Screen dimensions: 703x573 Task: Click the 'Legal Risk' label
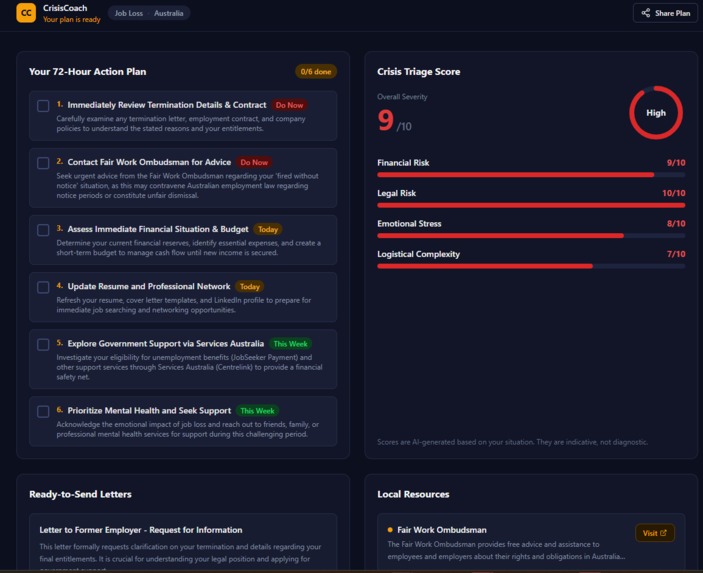(397, 193)
